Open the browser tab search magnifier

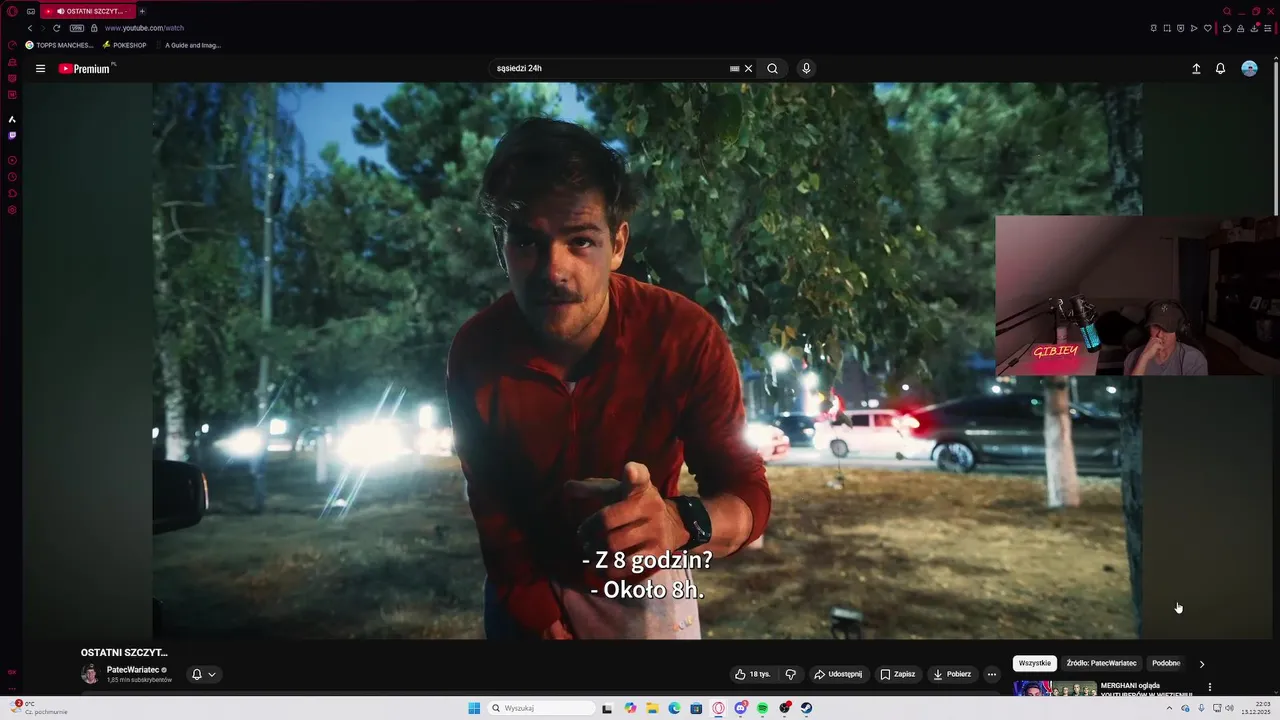[x=1227, y=11]
